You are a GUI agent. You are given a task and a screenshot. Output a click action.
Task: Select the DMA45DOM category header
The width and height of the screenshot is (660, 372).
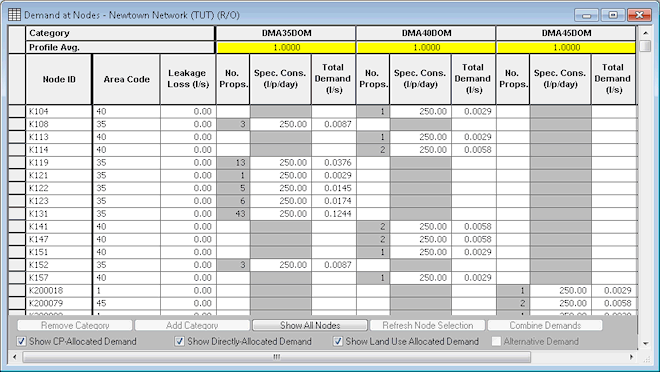coord(566,33)
